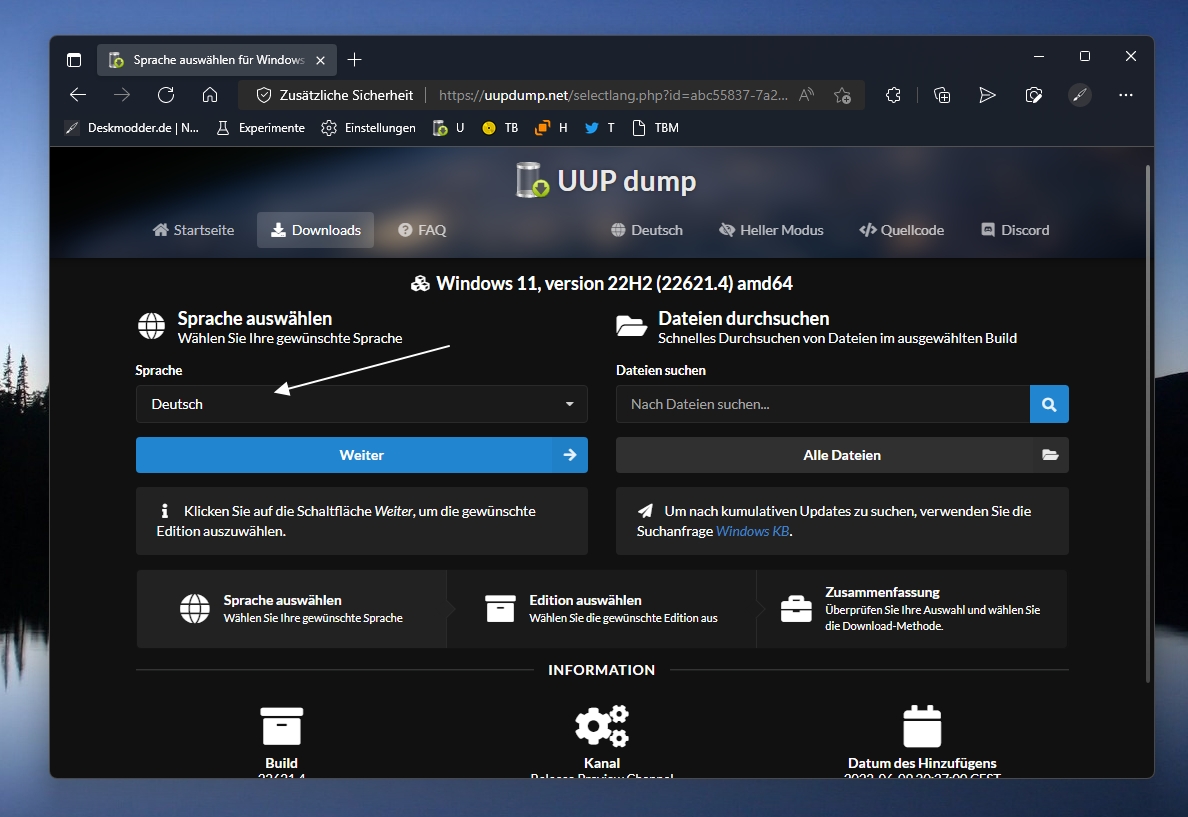Add this page to favorites
1188x817 pixels.
(842, 95)
